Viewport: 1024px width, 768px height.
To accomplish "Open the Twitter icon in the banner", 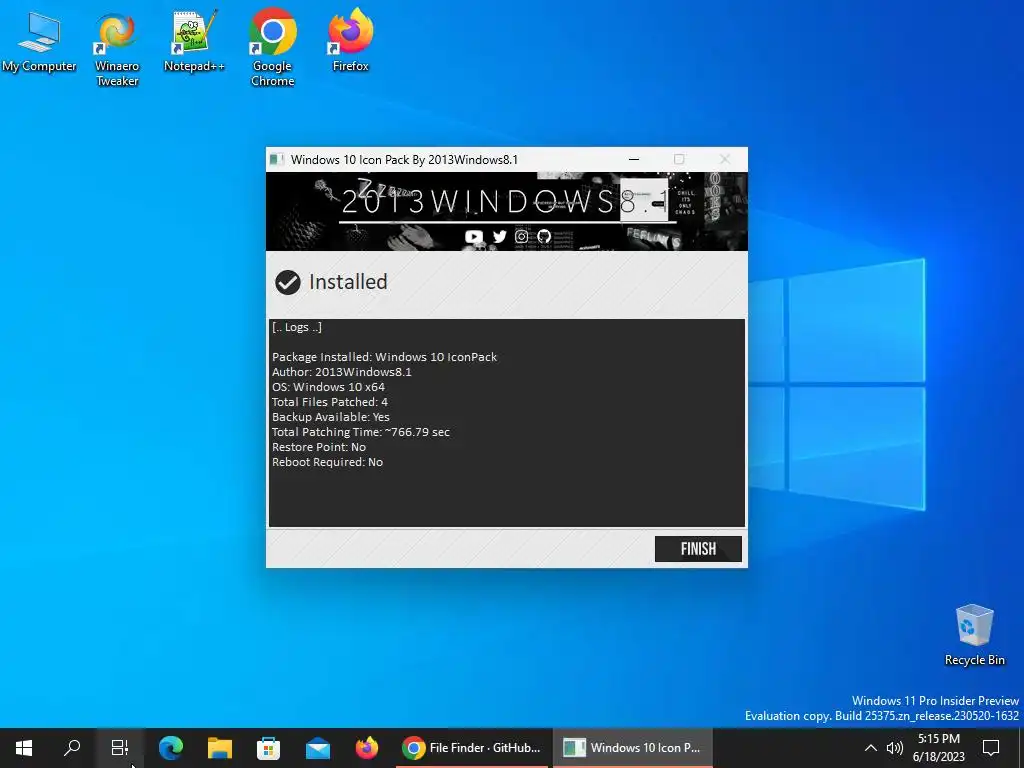I will pyautogui.click(x=500, y=236).
